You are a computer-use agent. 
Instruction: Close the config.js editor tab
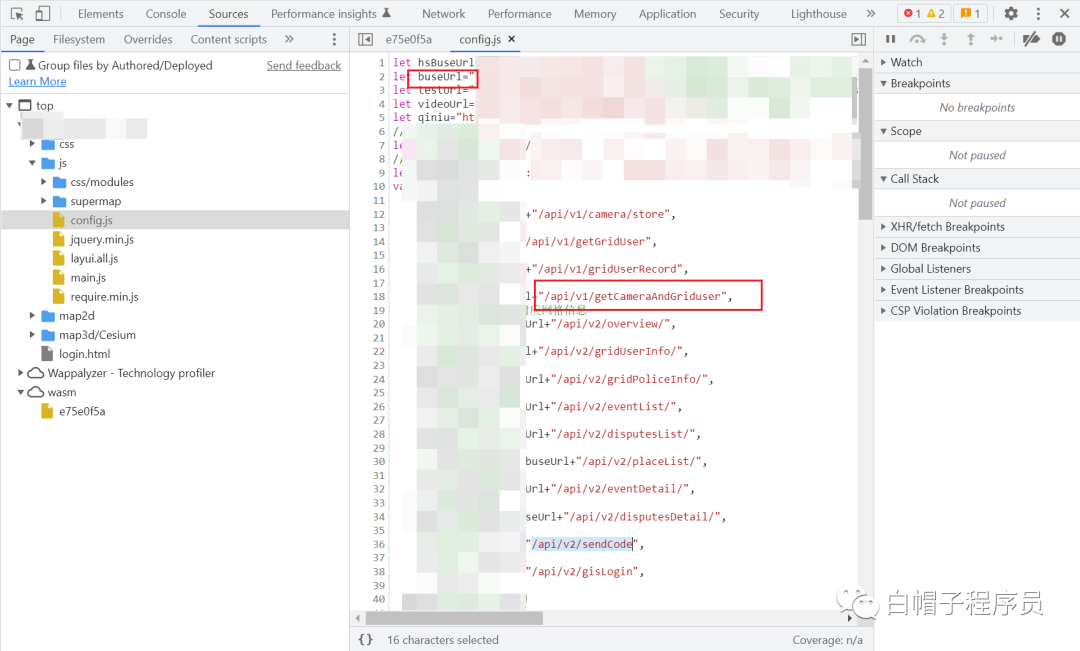(x=512, y=39)
